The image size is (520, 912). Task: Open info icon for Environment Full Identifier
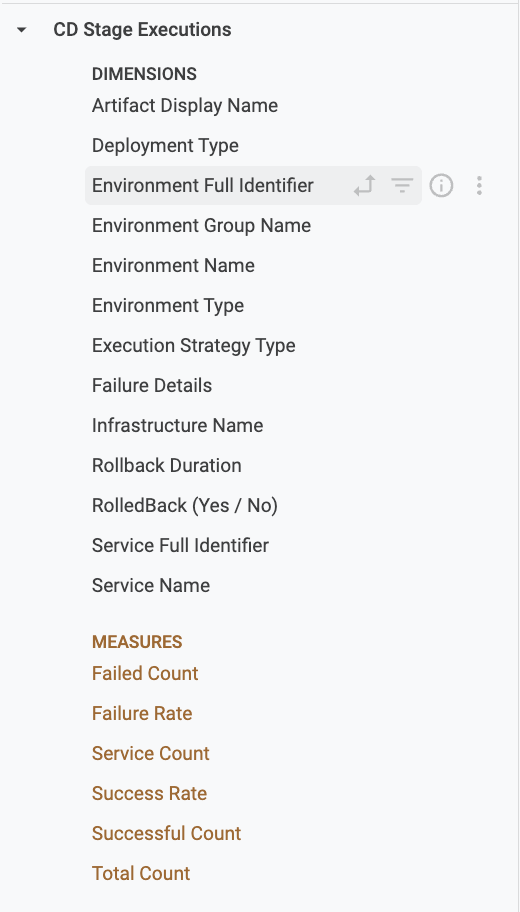[441, 186]
